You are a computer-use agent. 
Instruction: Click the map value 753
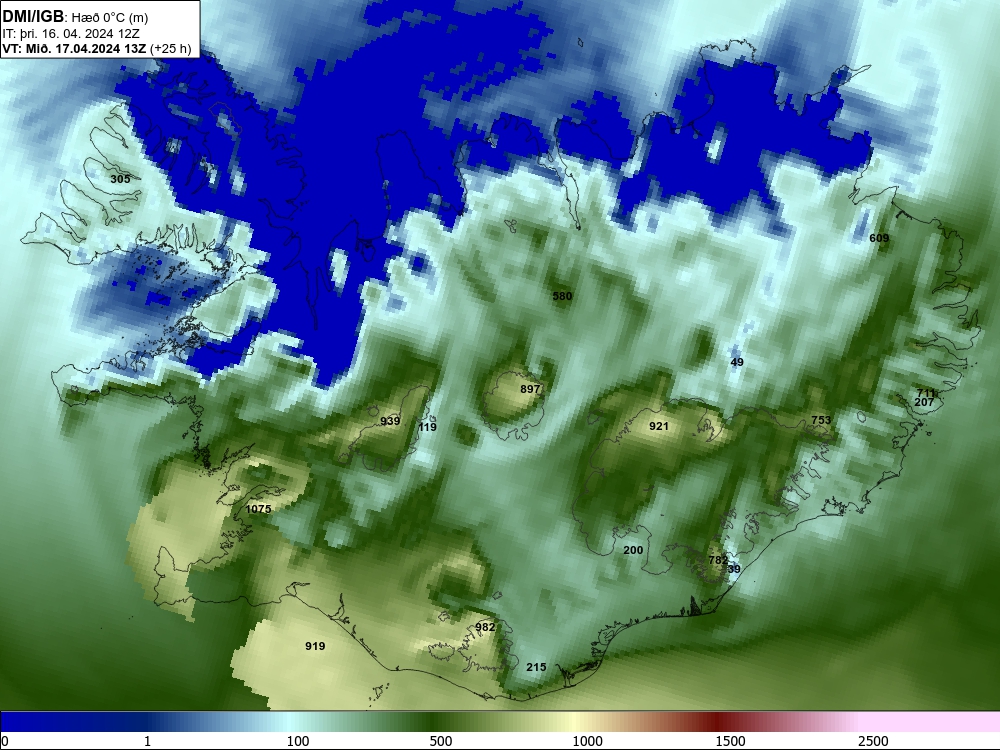click(x=821, y=420)
